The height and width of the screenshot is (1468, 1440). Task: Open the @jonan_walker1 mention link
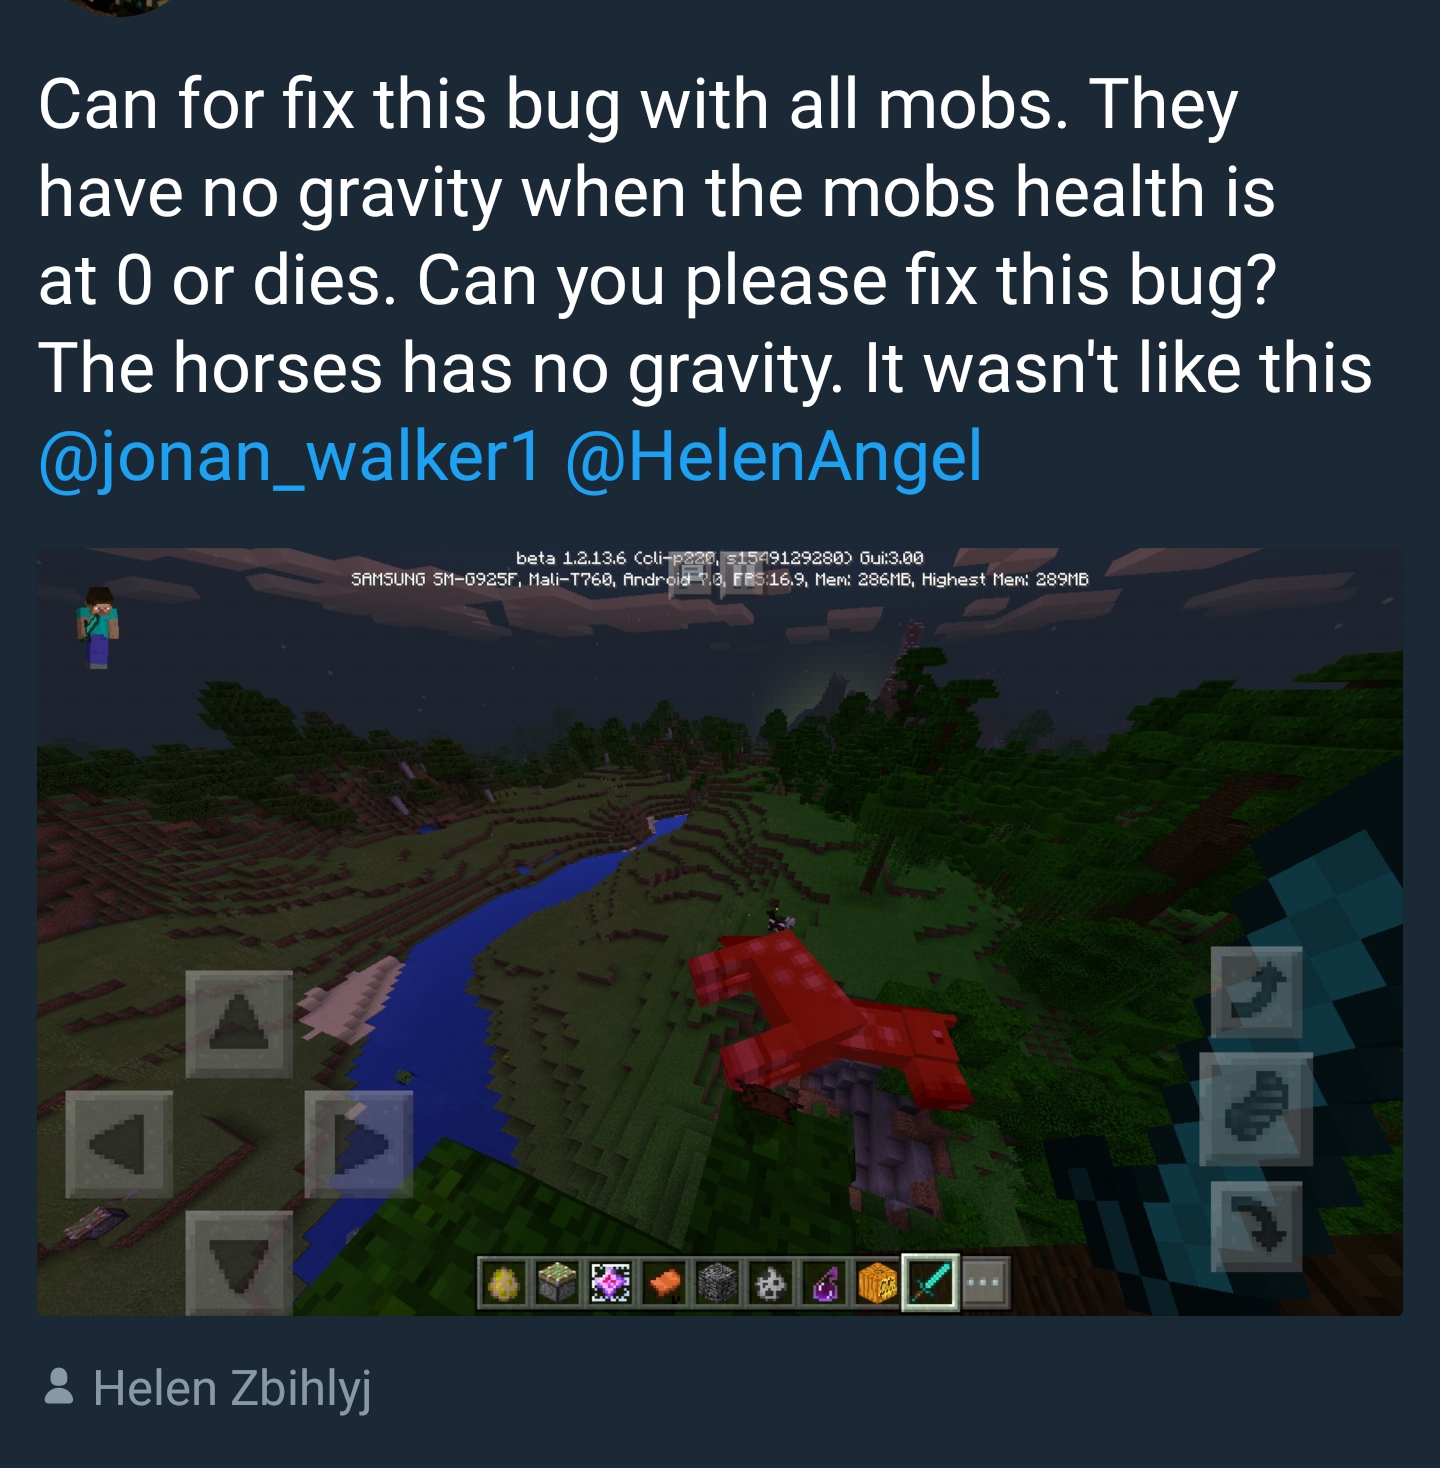click(290, 456)
